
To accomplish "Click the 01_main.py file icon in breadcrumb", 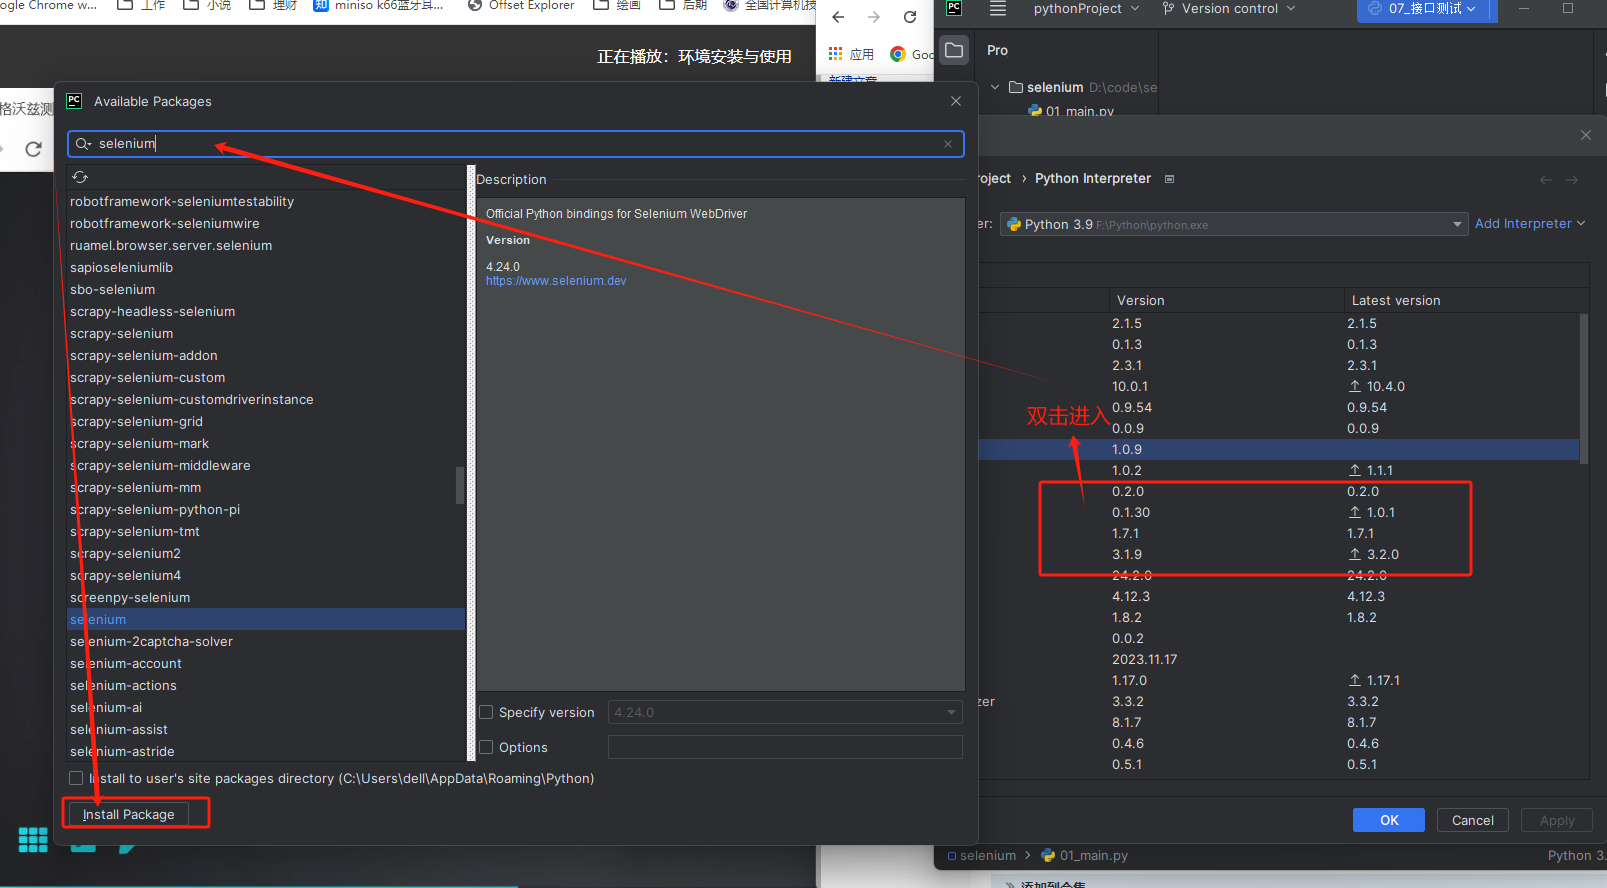I will (x=1048, y=855).
